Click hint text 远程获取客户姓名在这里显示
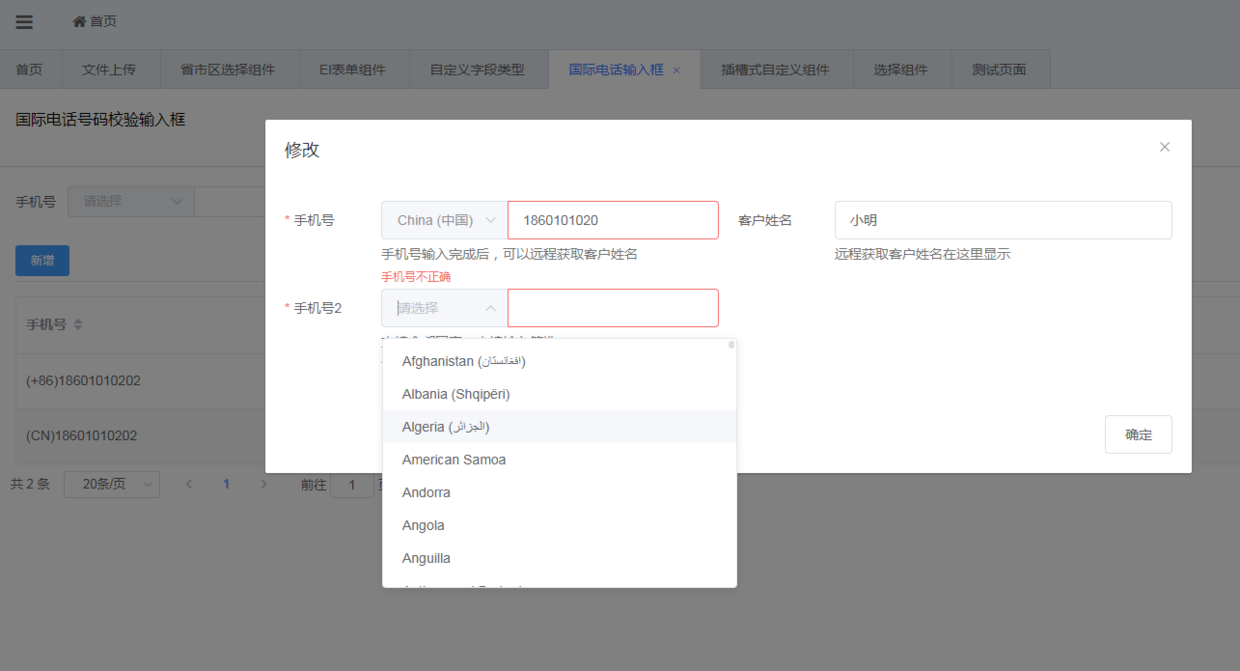The height and width of the screenshot is (671, 1240). [923, 254]
